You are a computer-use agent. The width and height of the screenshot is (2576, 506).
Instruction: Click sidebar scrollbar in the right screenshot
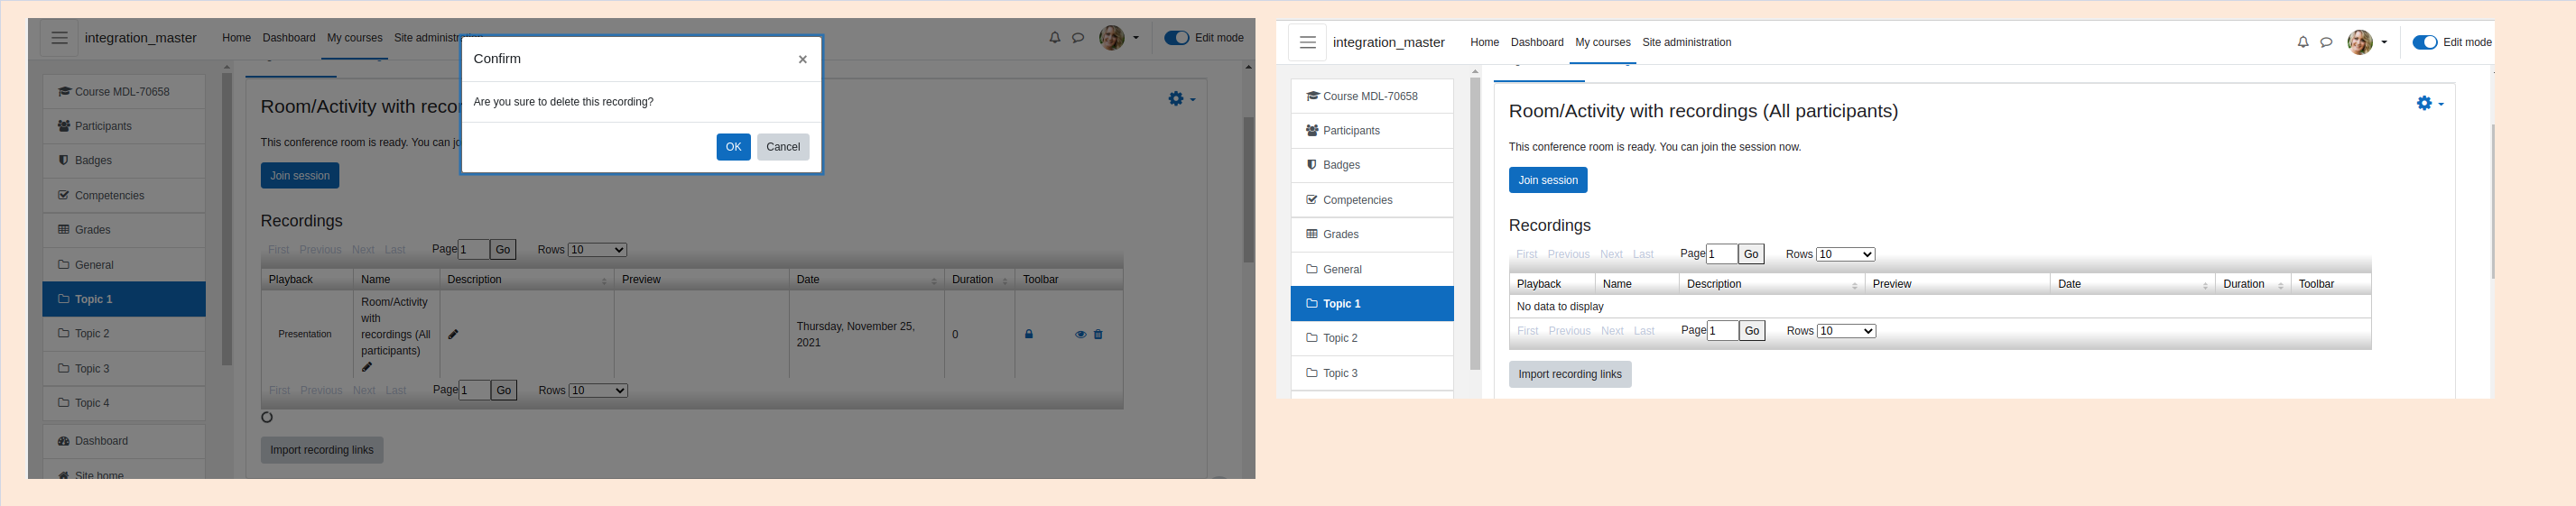coord(1474,224)
